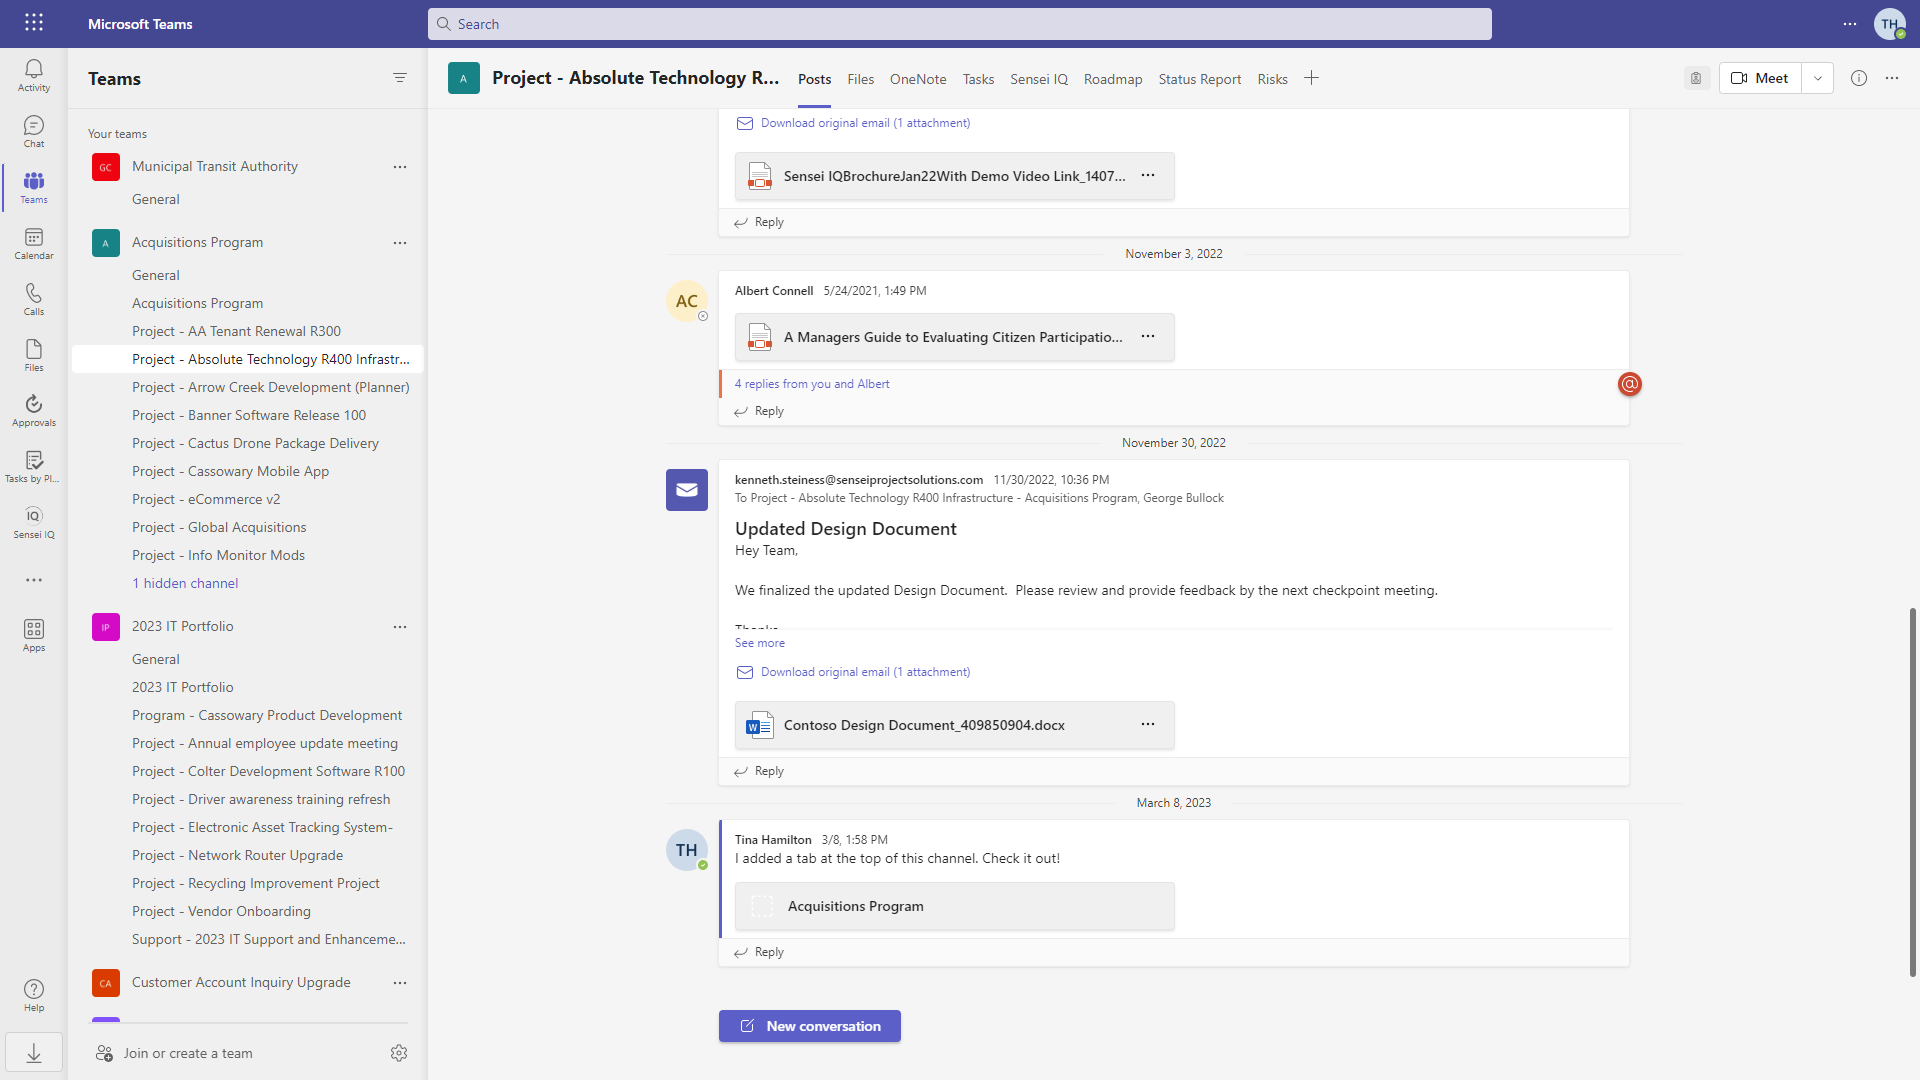
Task: Show more apps ellipsis in left rail
Action: point(34,580)
